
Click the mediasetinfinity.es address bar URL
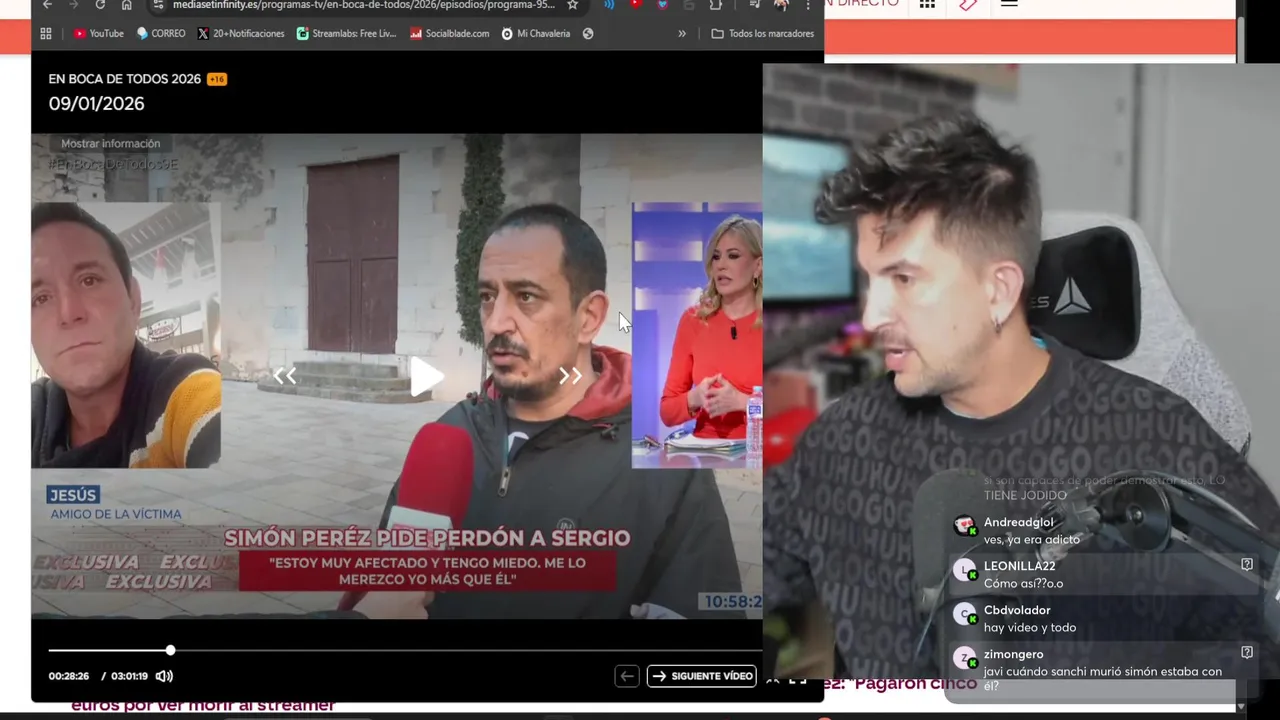[x=363, y=5]
